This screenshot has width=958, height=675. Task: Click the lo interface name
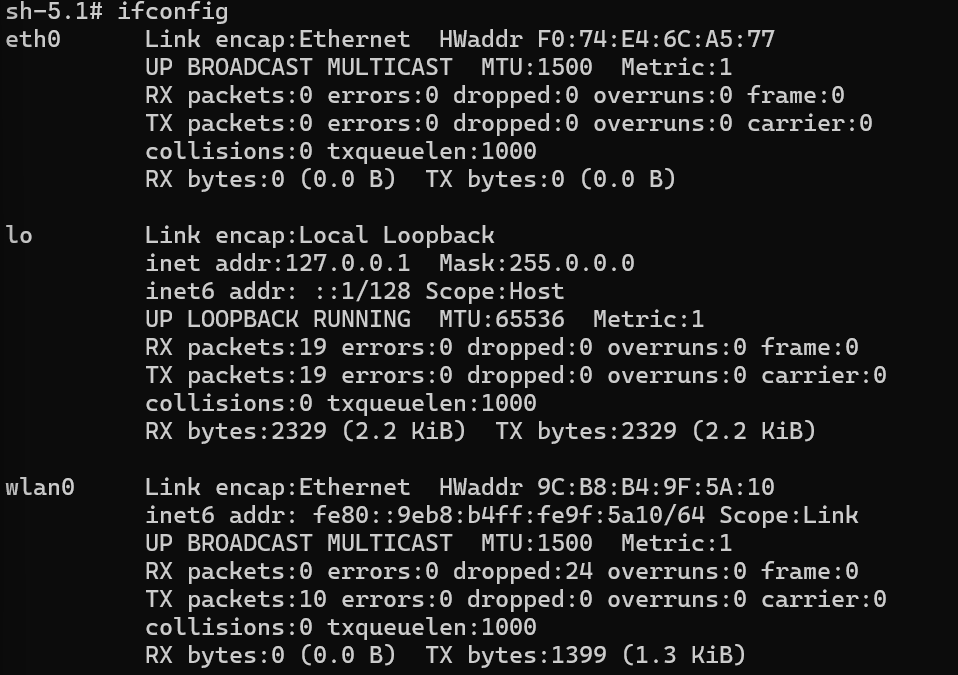click(x=19, y=236)
